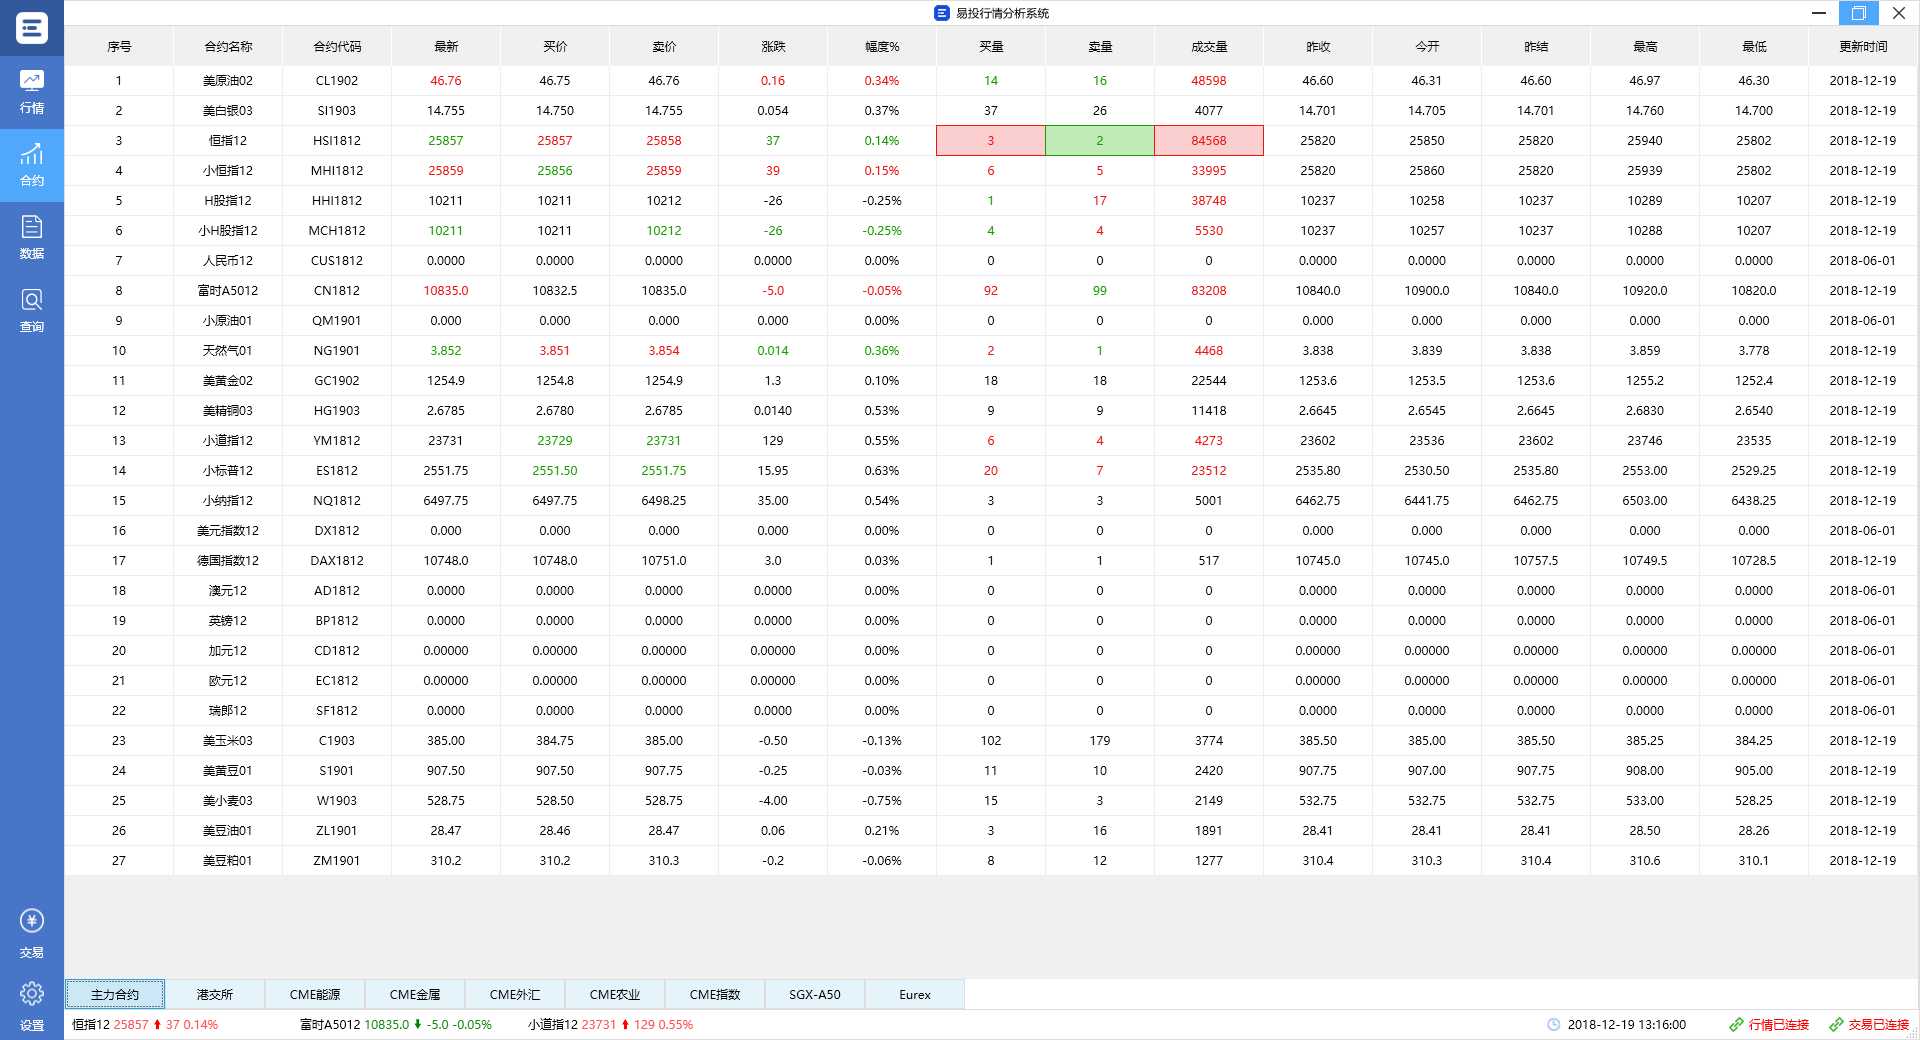Select the 美白银03 contract name
The width and height of the screenshot is (1920, 1040).
[228, 110]
